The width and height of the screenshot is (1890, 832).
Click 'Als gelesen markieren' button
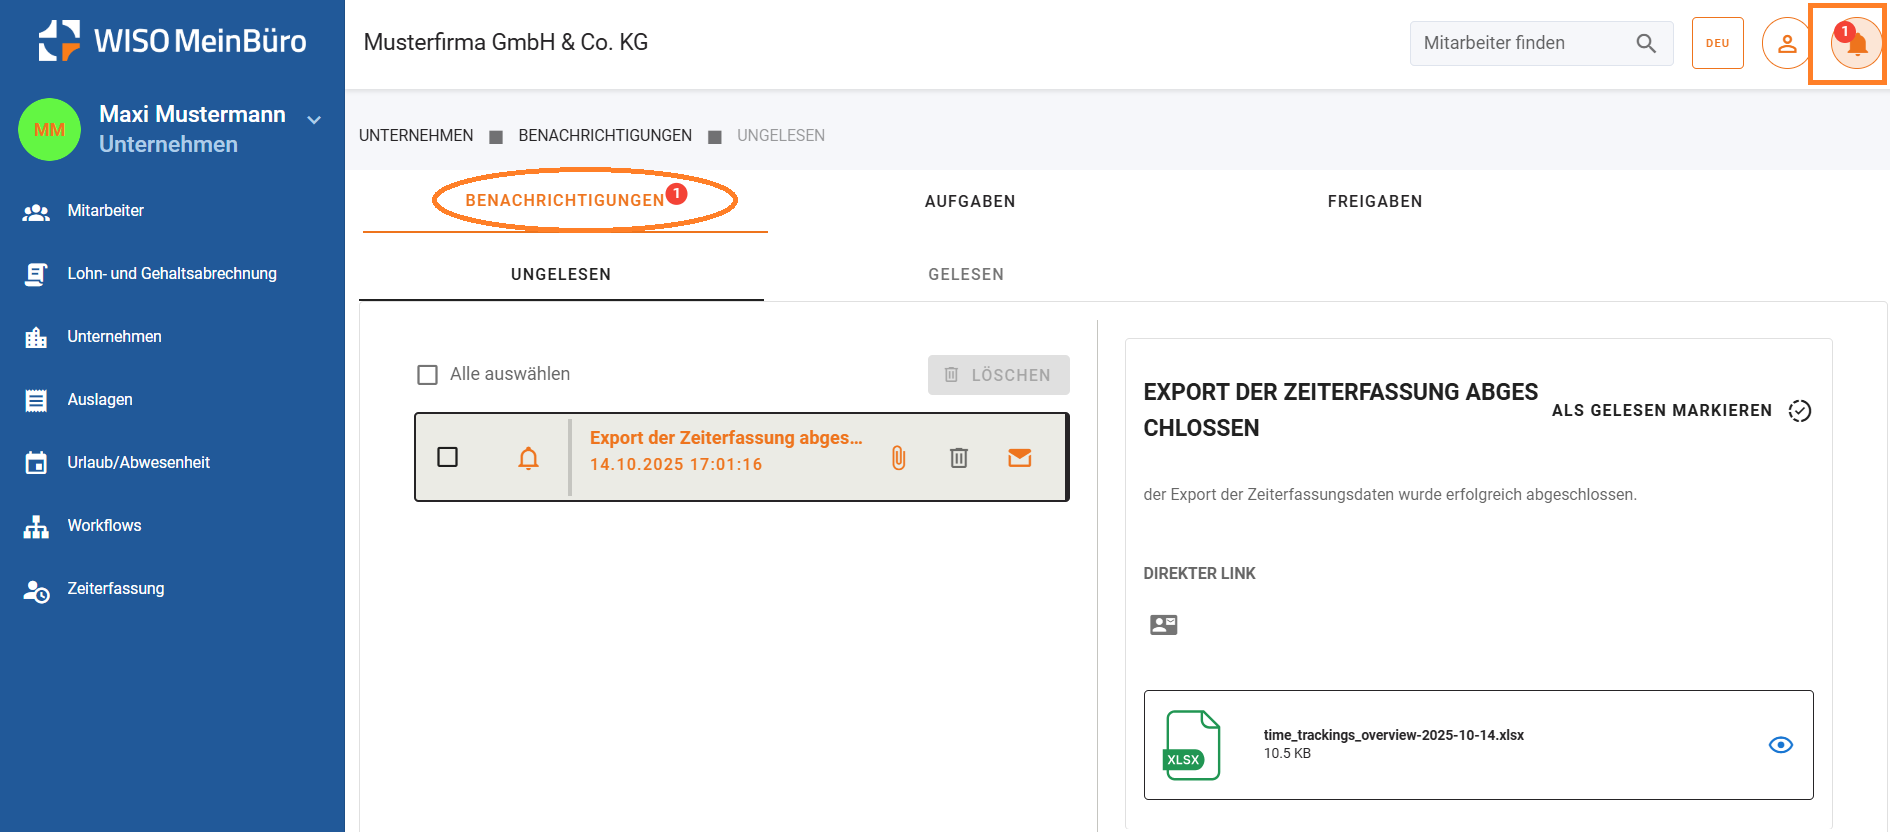coord(1680,411)
